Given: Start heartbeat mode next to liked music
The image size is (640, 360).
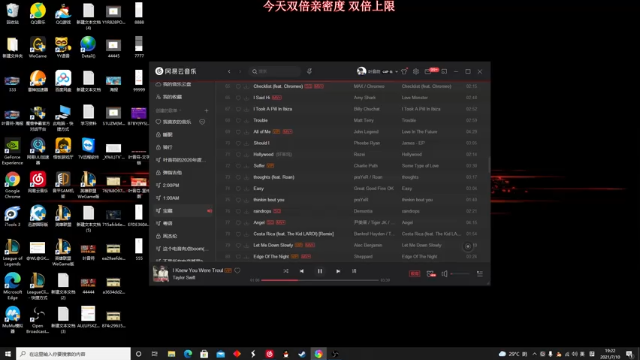Looking at the screenshot, I should (x=202, y=122).
